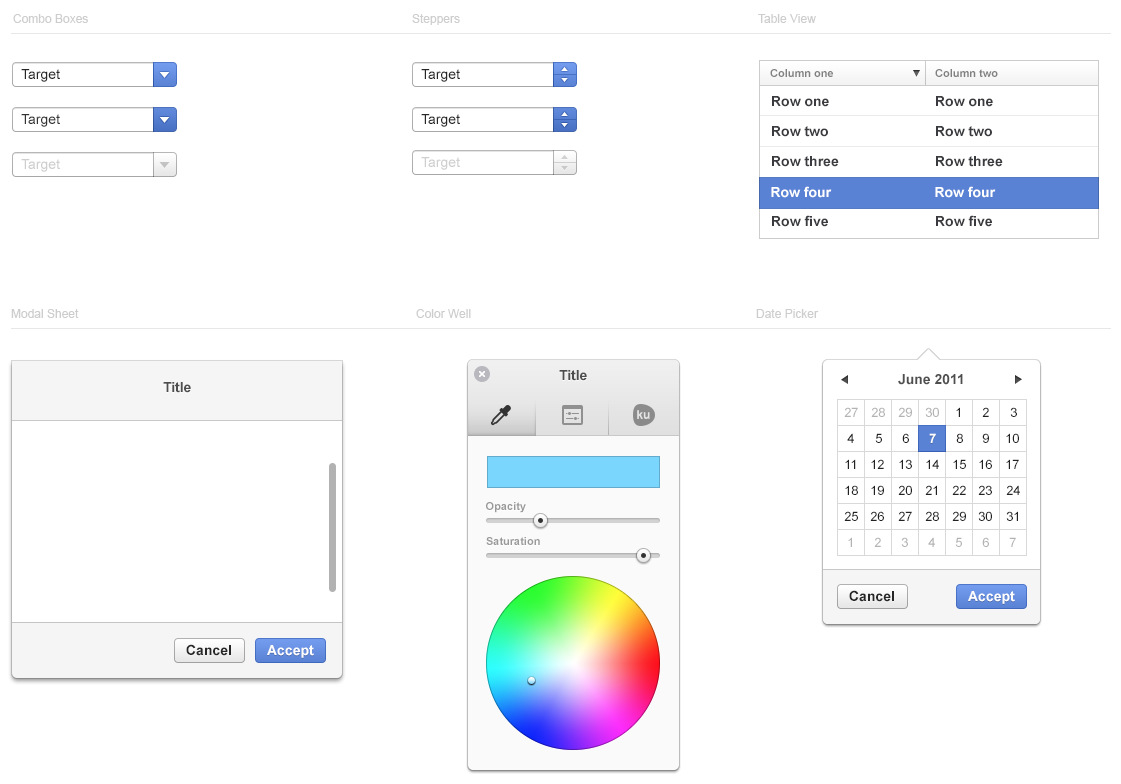Select date 21 in the calendar

pyautogui.click(x=932, y=490)
